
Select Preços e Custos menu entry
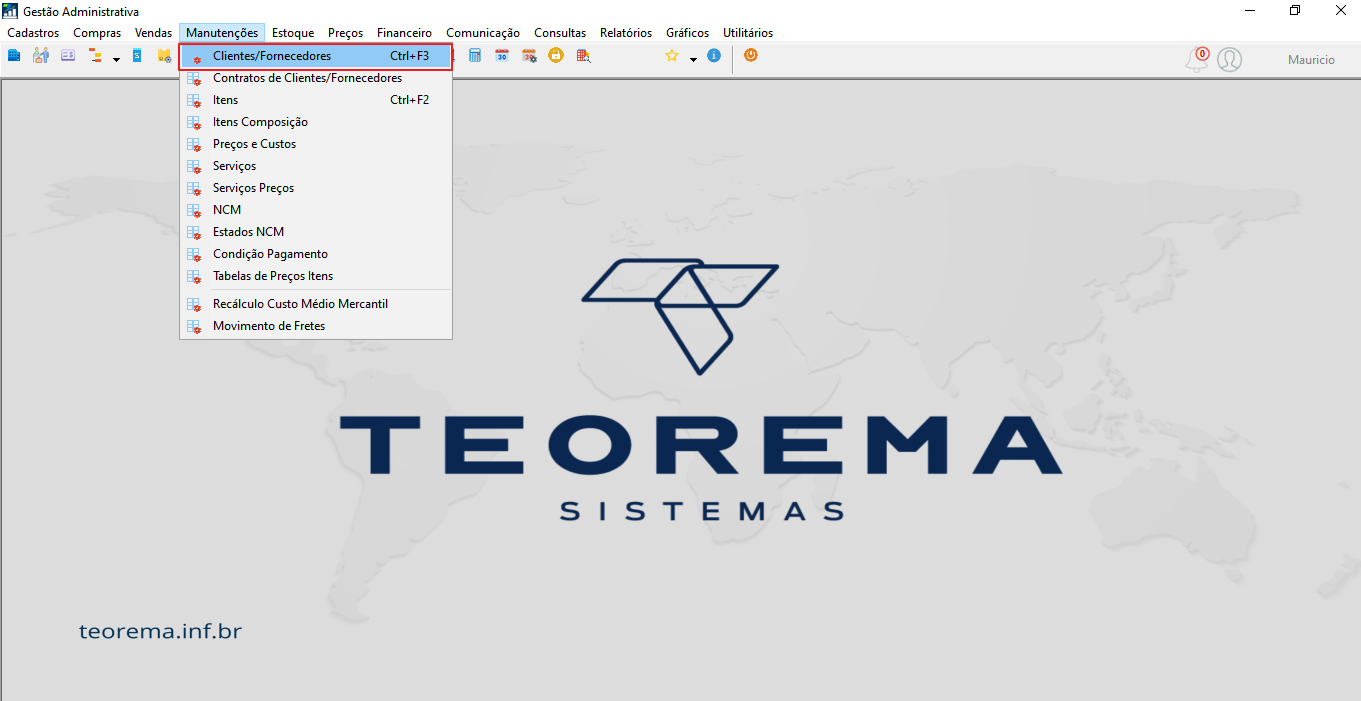click(316, 144)
